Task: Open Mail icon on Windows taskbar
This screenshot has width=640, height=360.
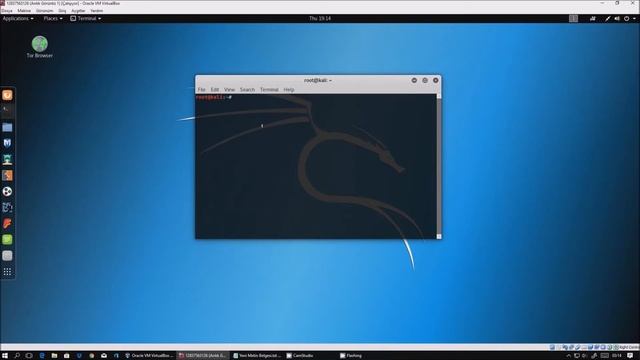Action: coord(104,356)
